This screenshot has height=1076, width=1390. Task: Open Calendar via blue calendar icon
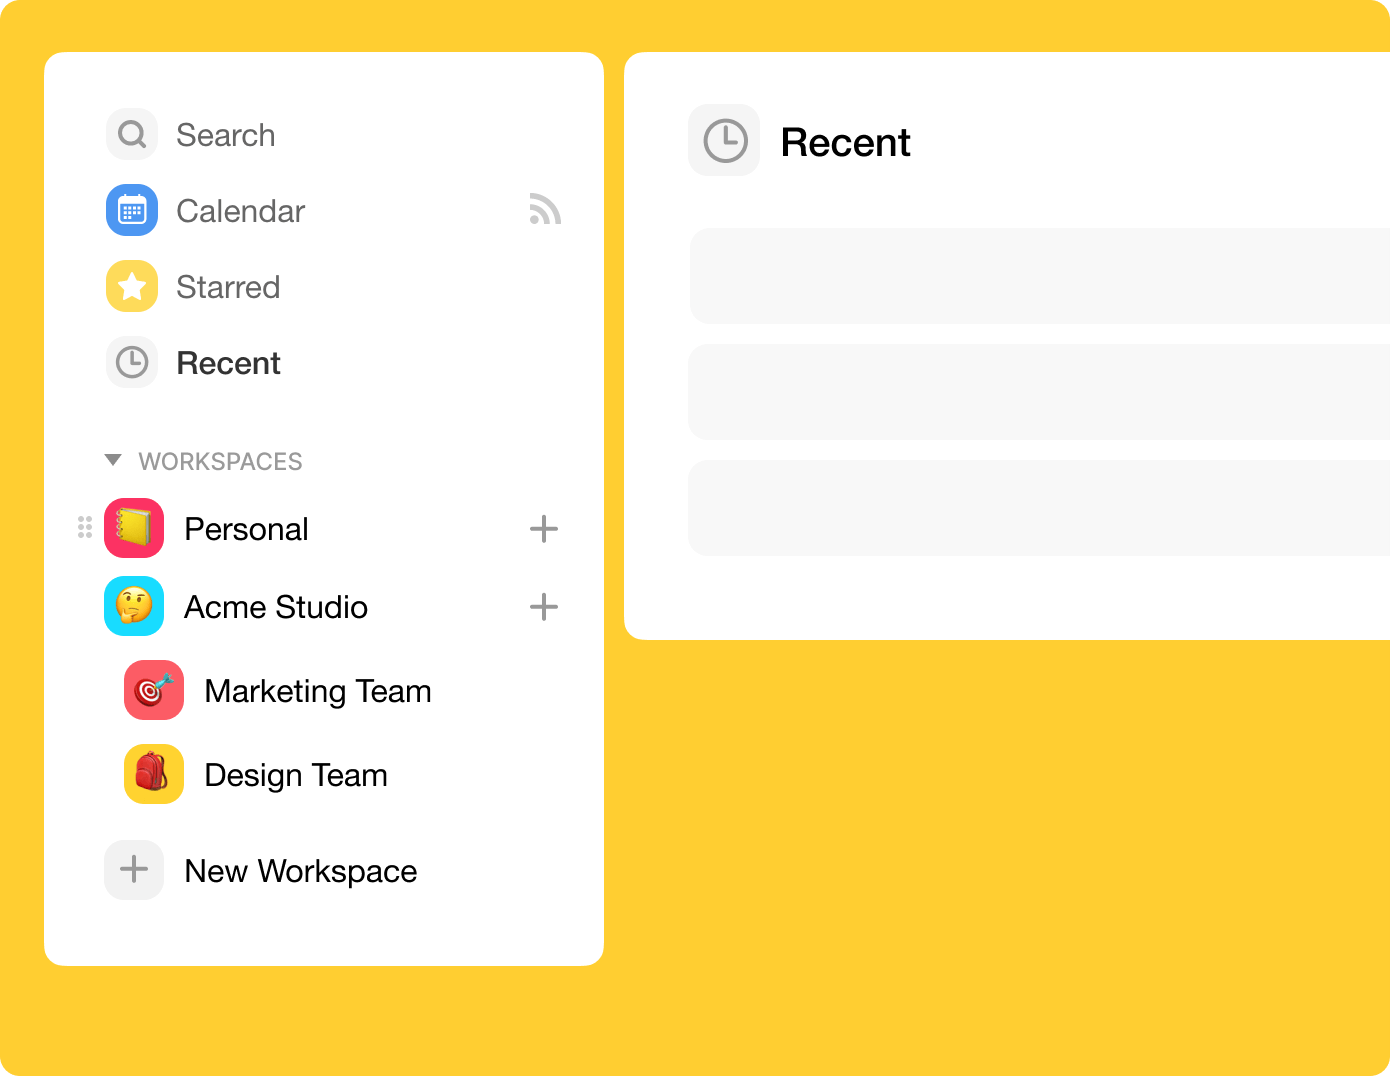[x=132, y=210]
